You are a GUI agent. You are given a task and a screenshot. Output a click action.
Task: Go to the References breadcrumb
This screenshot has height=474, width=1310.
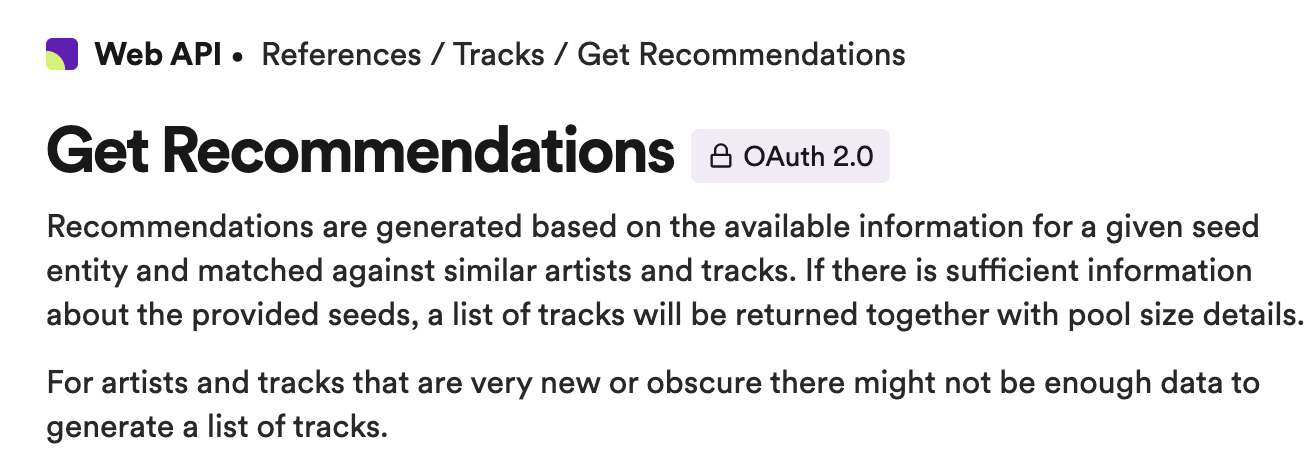(x=341, y=54)
